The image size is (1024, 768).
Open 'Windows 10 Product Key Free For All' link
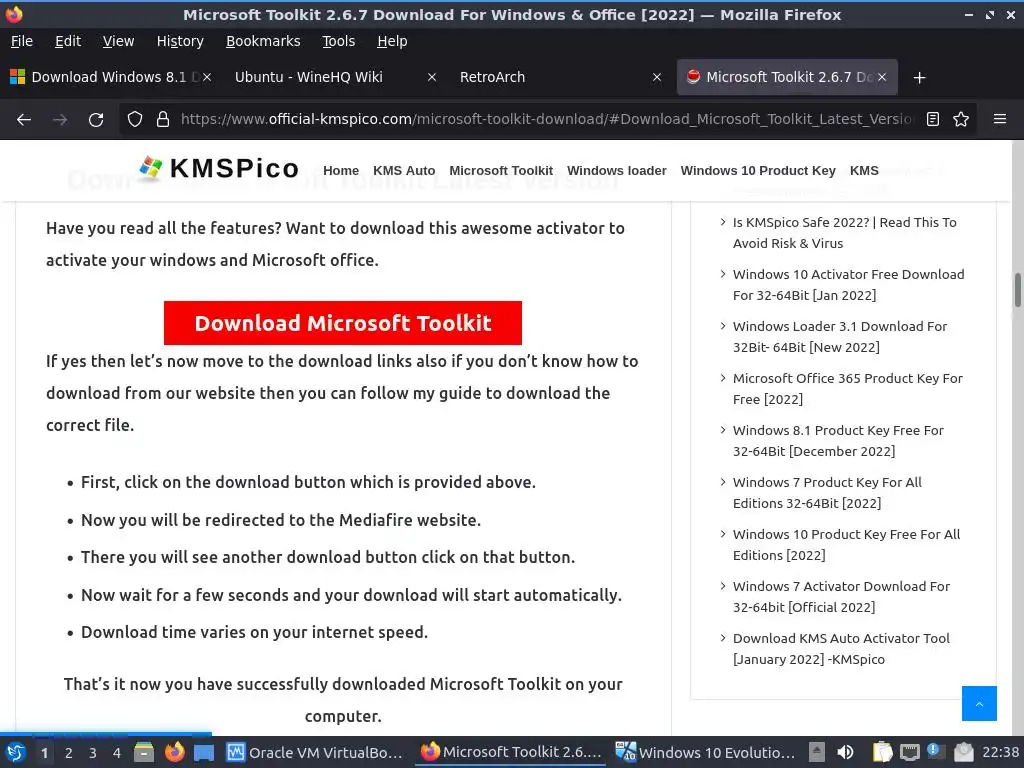[x=846, y=545]
